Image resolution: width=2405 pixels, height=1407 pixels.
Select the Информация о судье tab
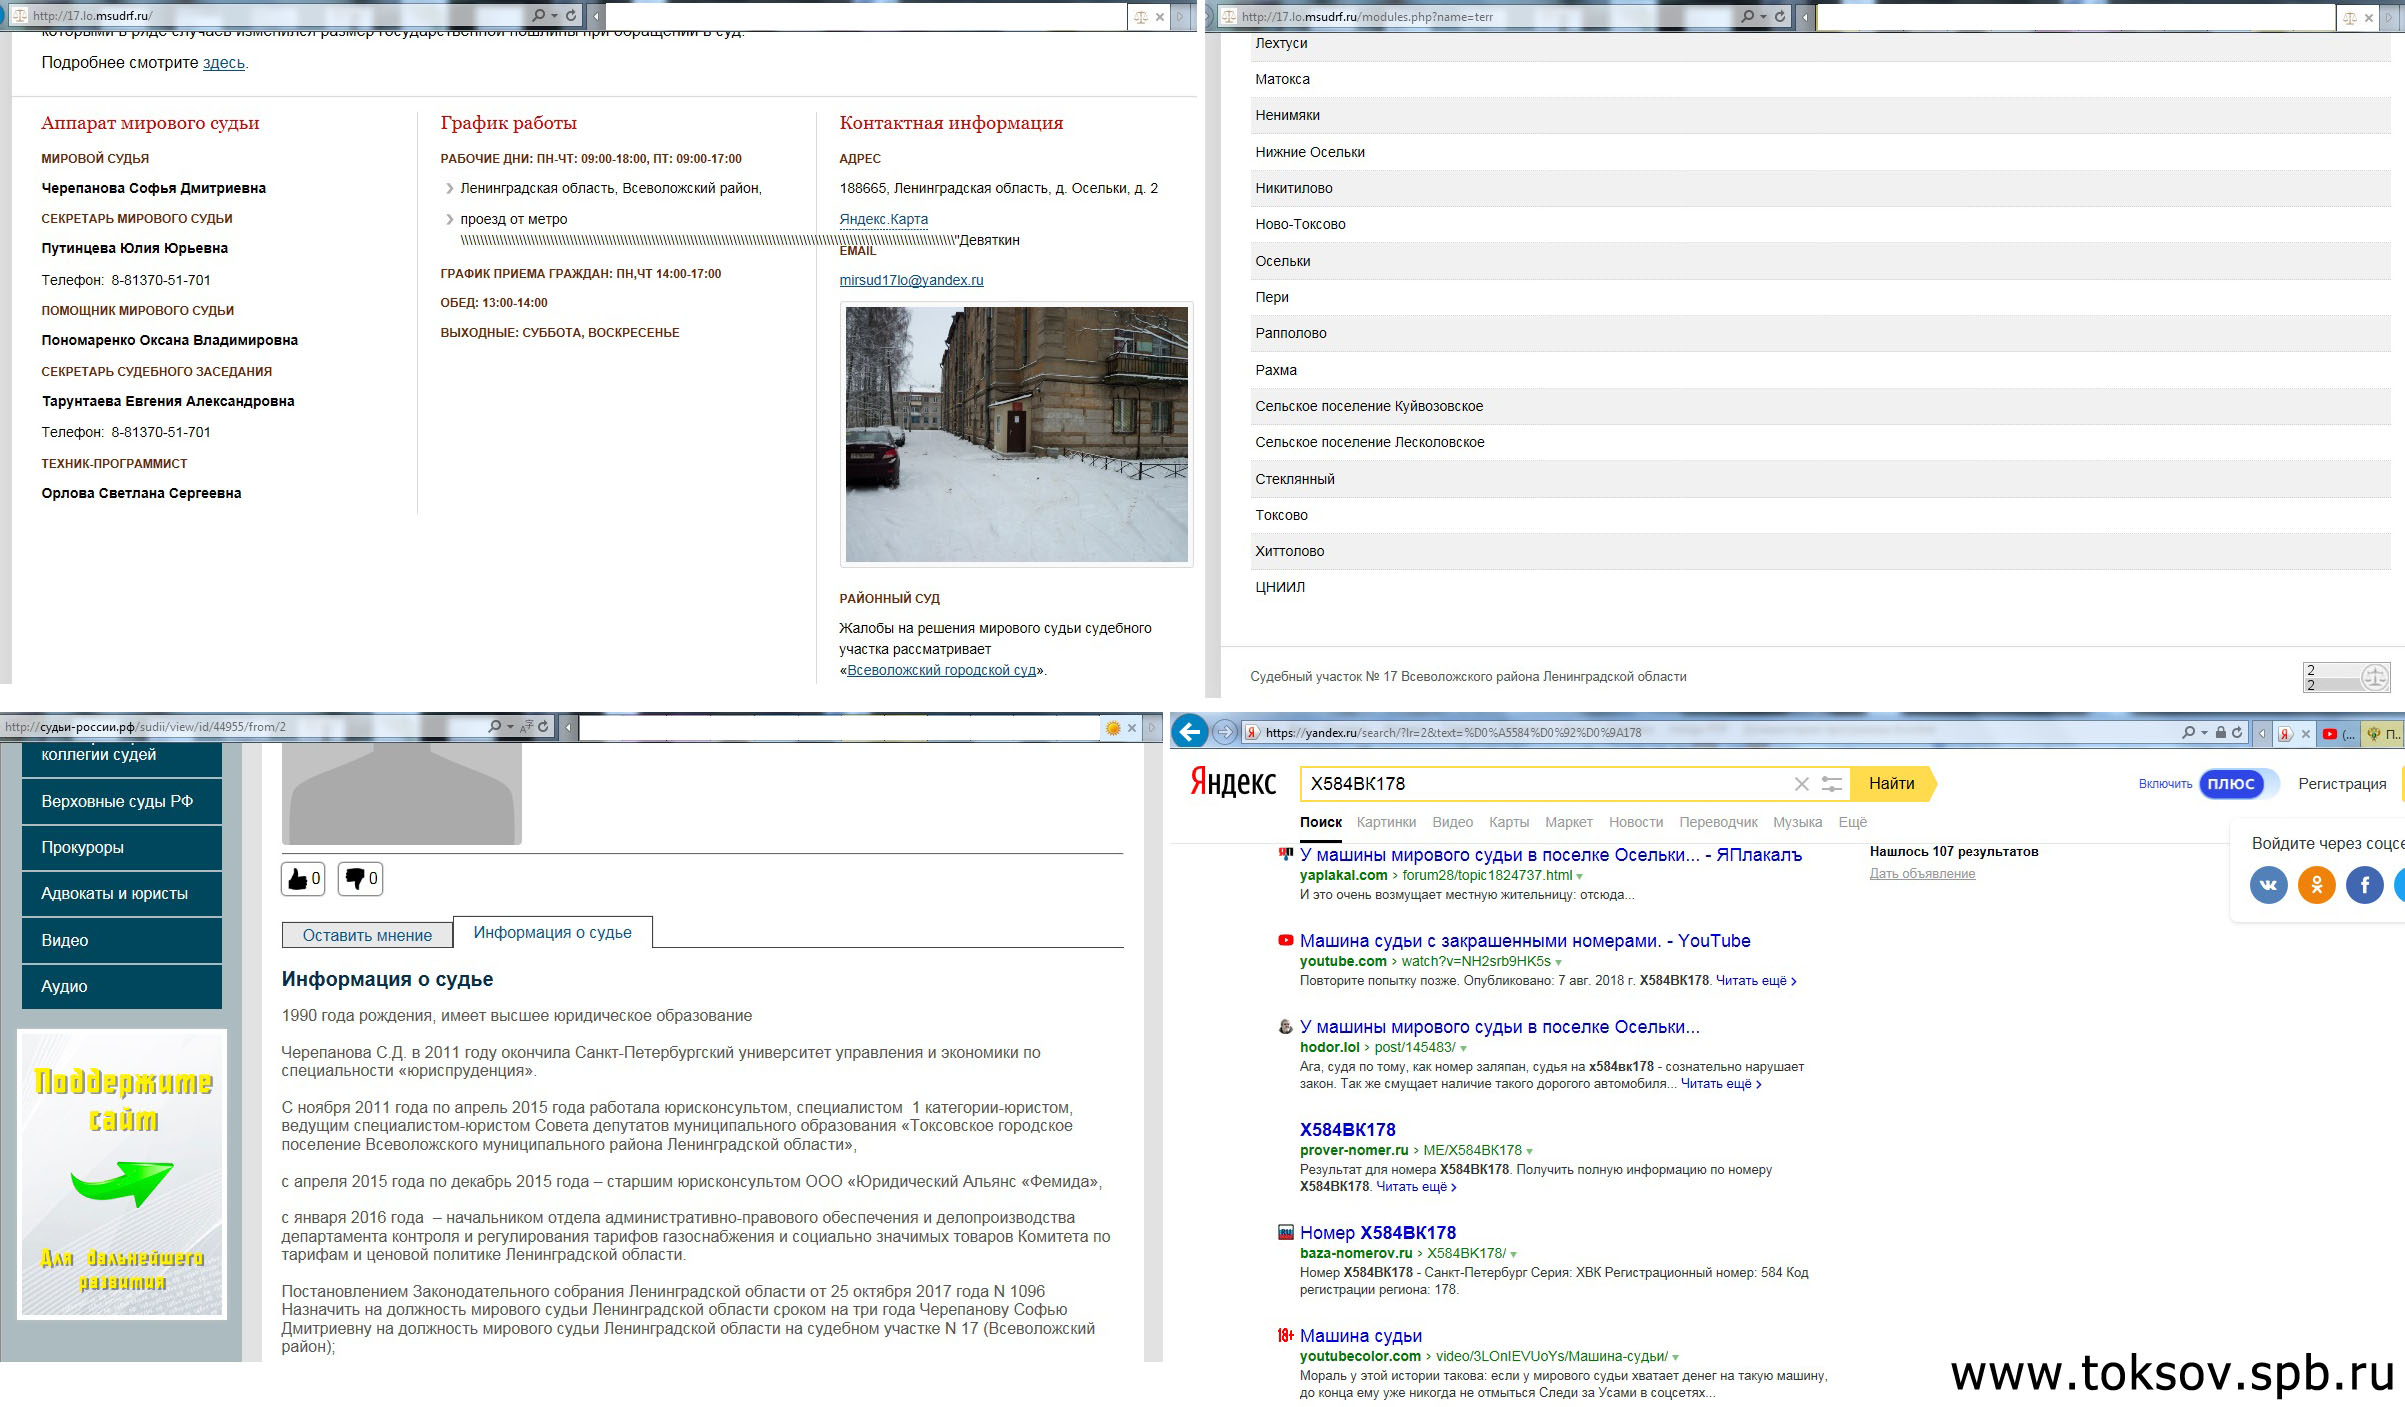552,932
